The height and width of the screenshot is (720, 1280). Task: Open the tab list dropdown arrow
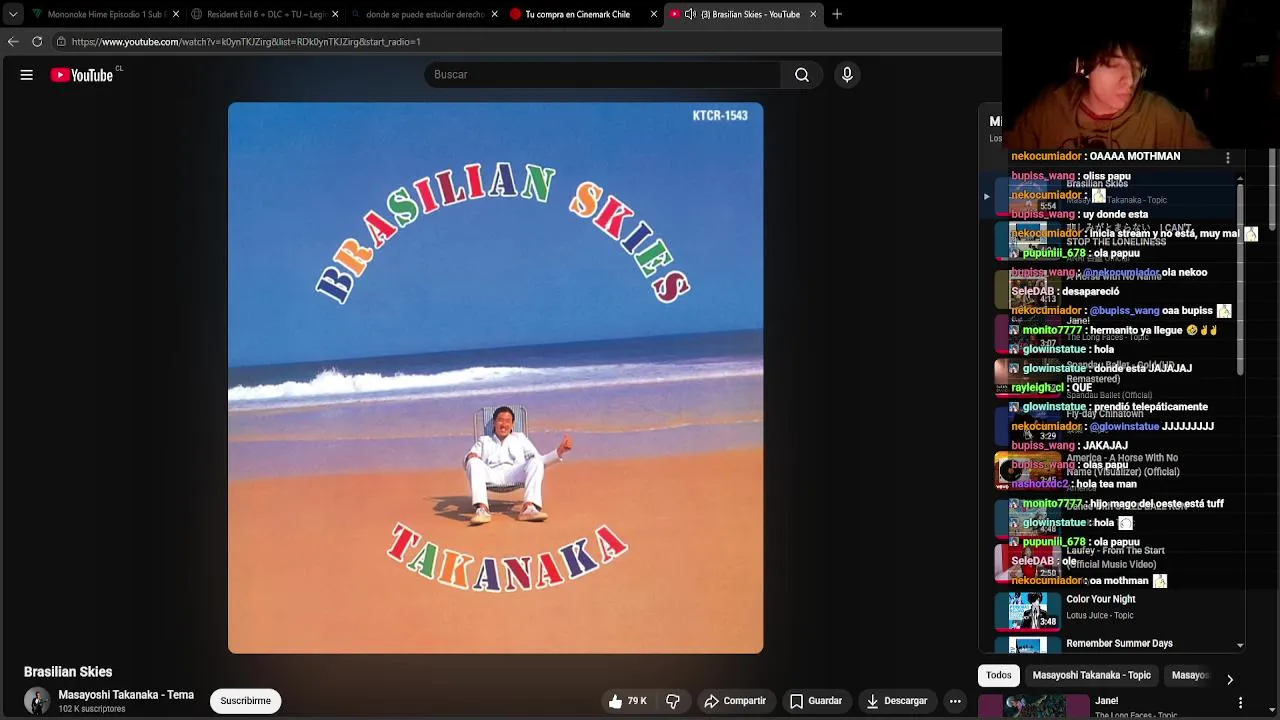[x=13, y=14]
